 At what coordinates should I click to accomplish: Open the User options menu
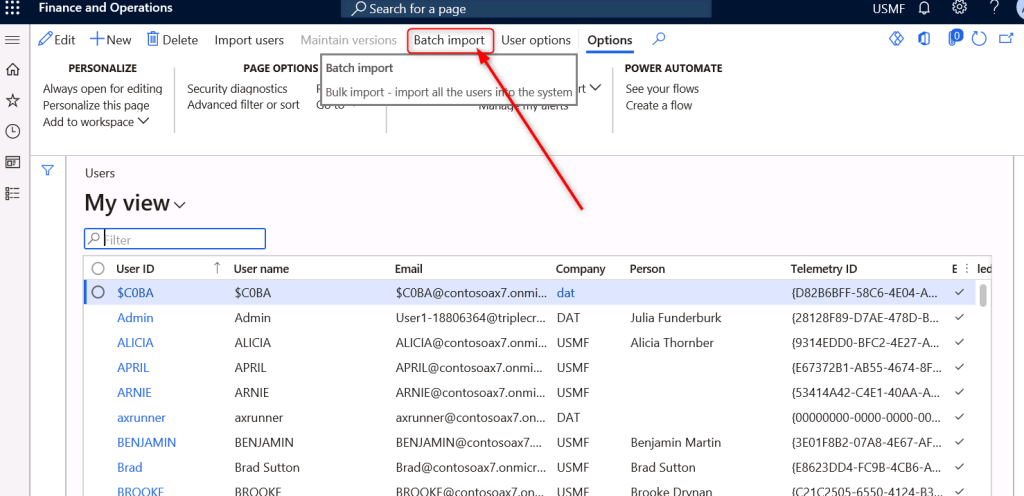[536, 40]
